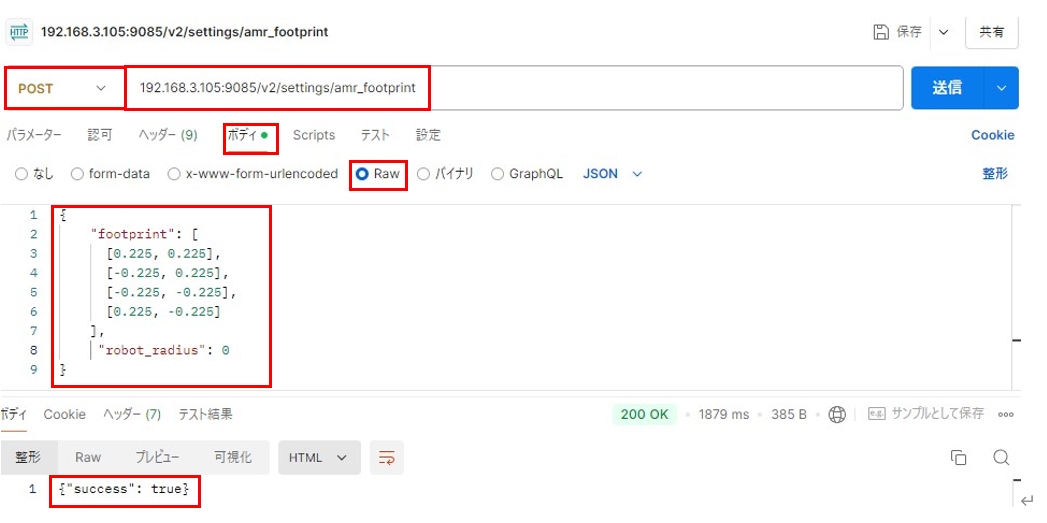
Task: Click the 共有 share button
Action: pyautogui.click(x=991, y=32)
